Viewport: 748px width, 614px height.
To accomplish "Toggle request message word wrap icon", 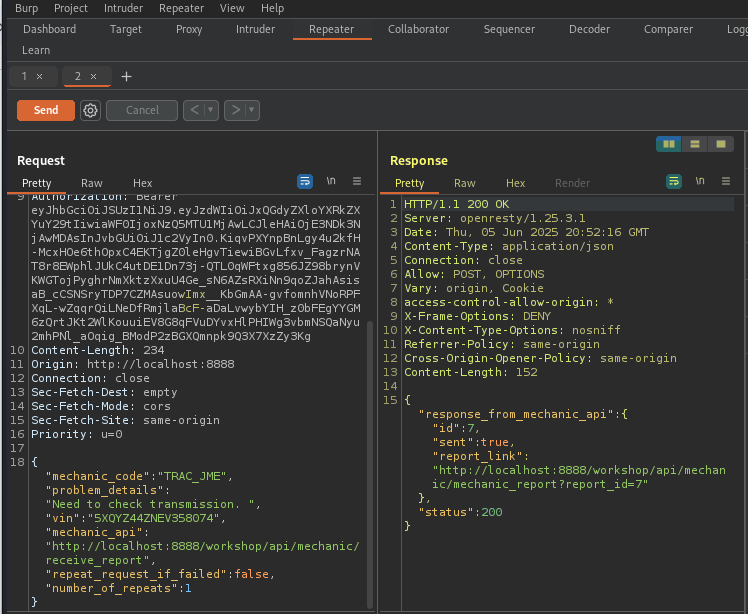I will click(x=305, y=181).
